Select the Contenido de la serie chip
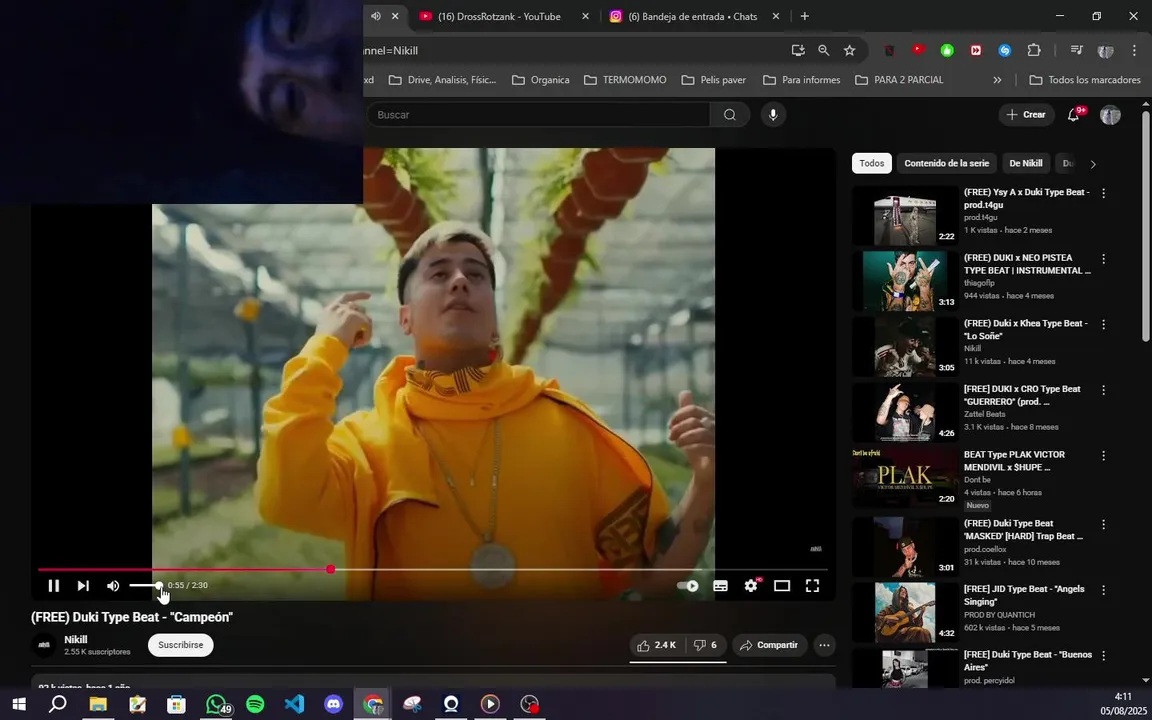 coord(946,163)
